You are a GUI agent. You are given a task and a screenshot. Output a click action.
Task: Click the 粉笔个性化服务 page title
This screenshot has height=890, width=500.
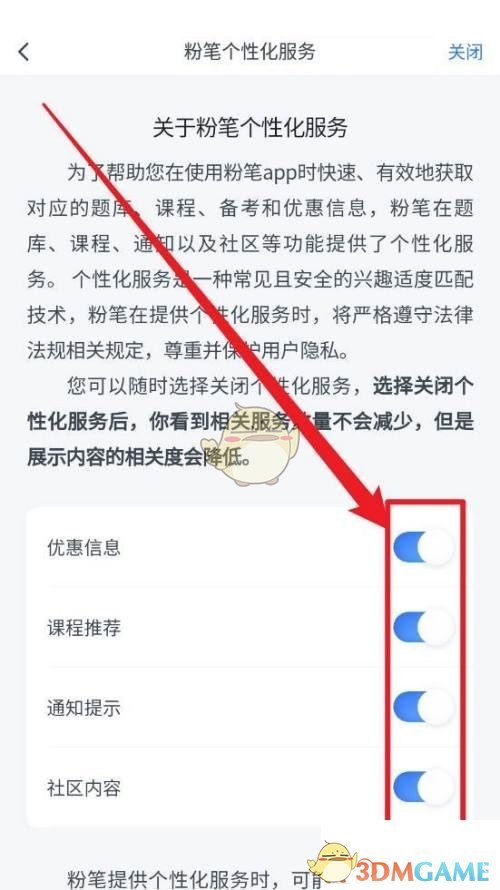tap(250, 52)
